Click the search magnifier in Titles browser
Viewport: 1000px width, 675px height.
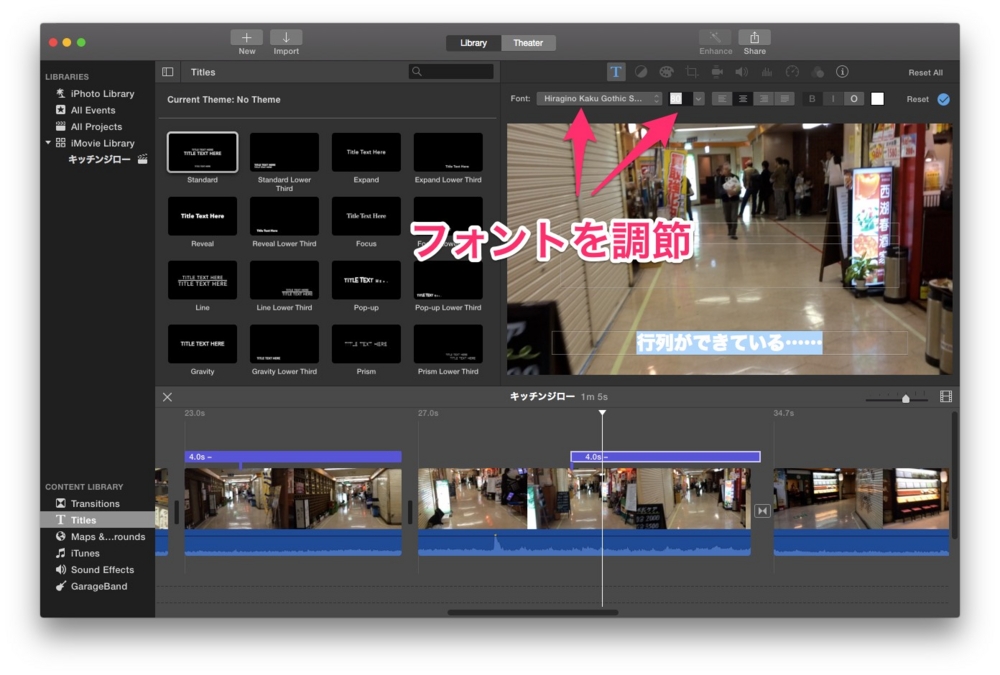[x=416, y=71]
